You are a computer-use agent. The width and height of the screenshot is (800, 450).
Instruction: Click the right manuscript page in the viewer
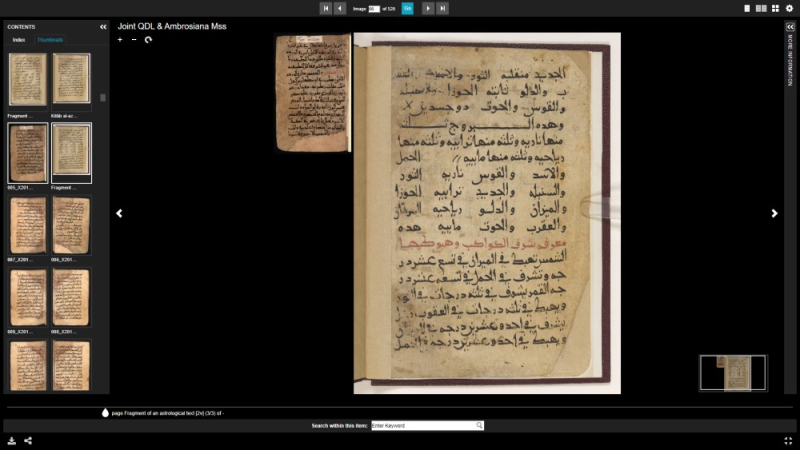pos(487,213)
